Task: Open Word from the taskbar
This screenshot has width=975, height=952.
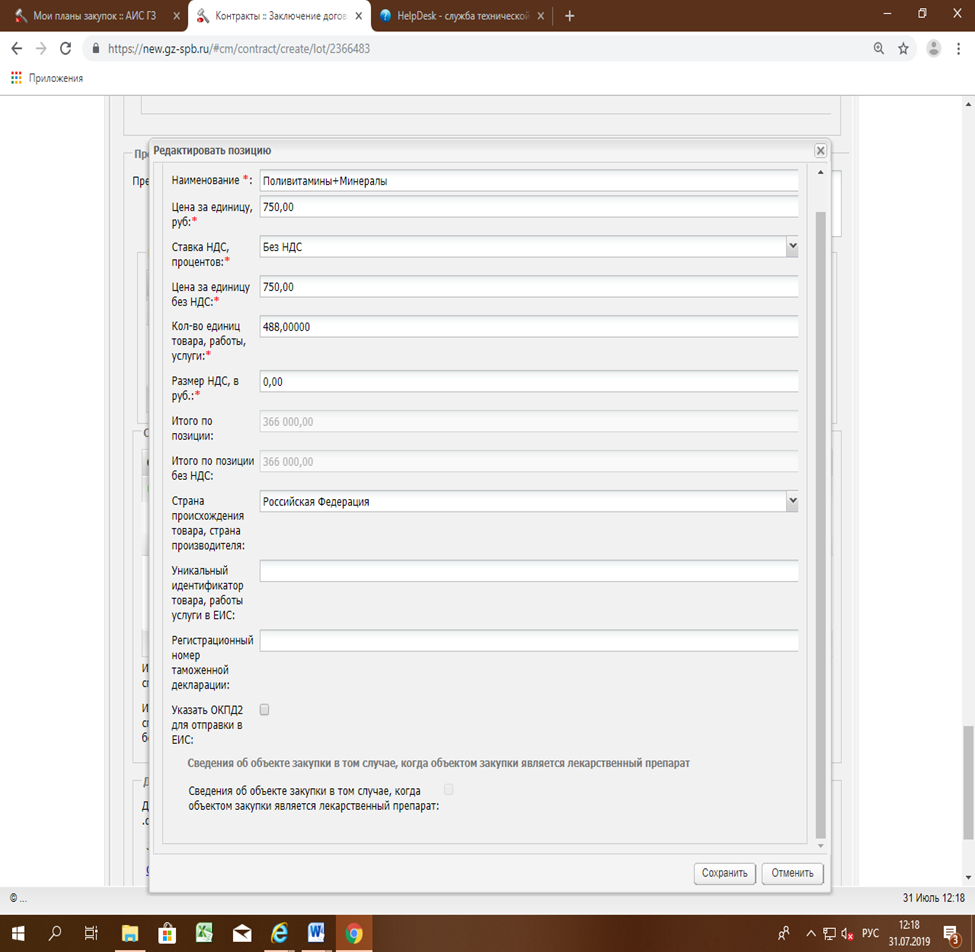Action: coord(317,933)
